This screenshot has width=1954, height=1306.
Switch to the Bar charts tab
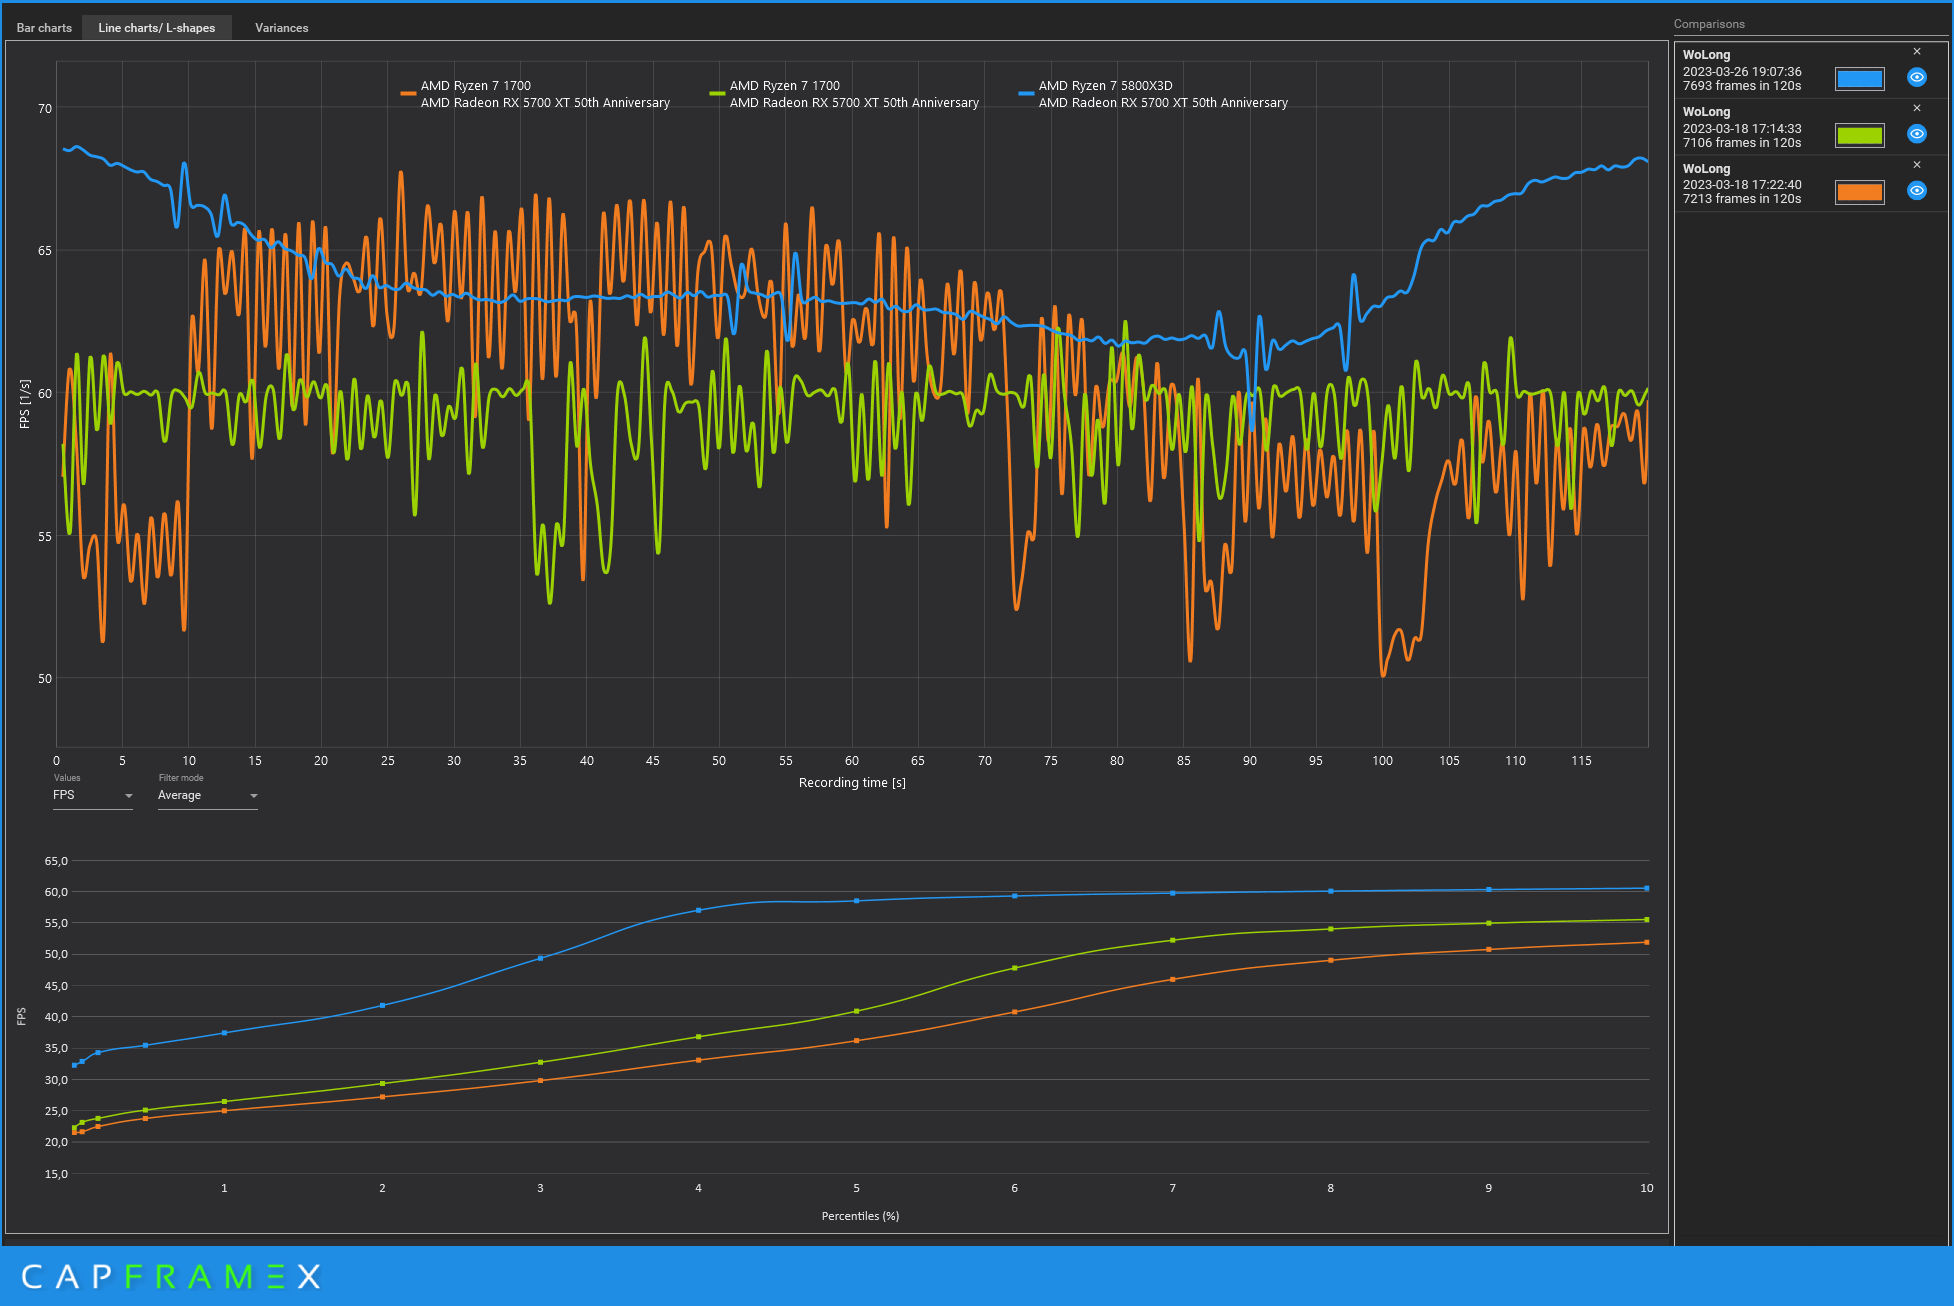[x=44, y=28]
